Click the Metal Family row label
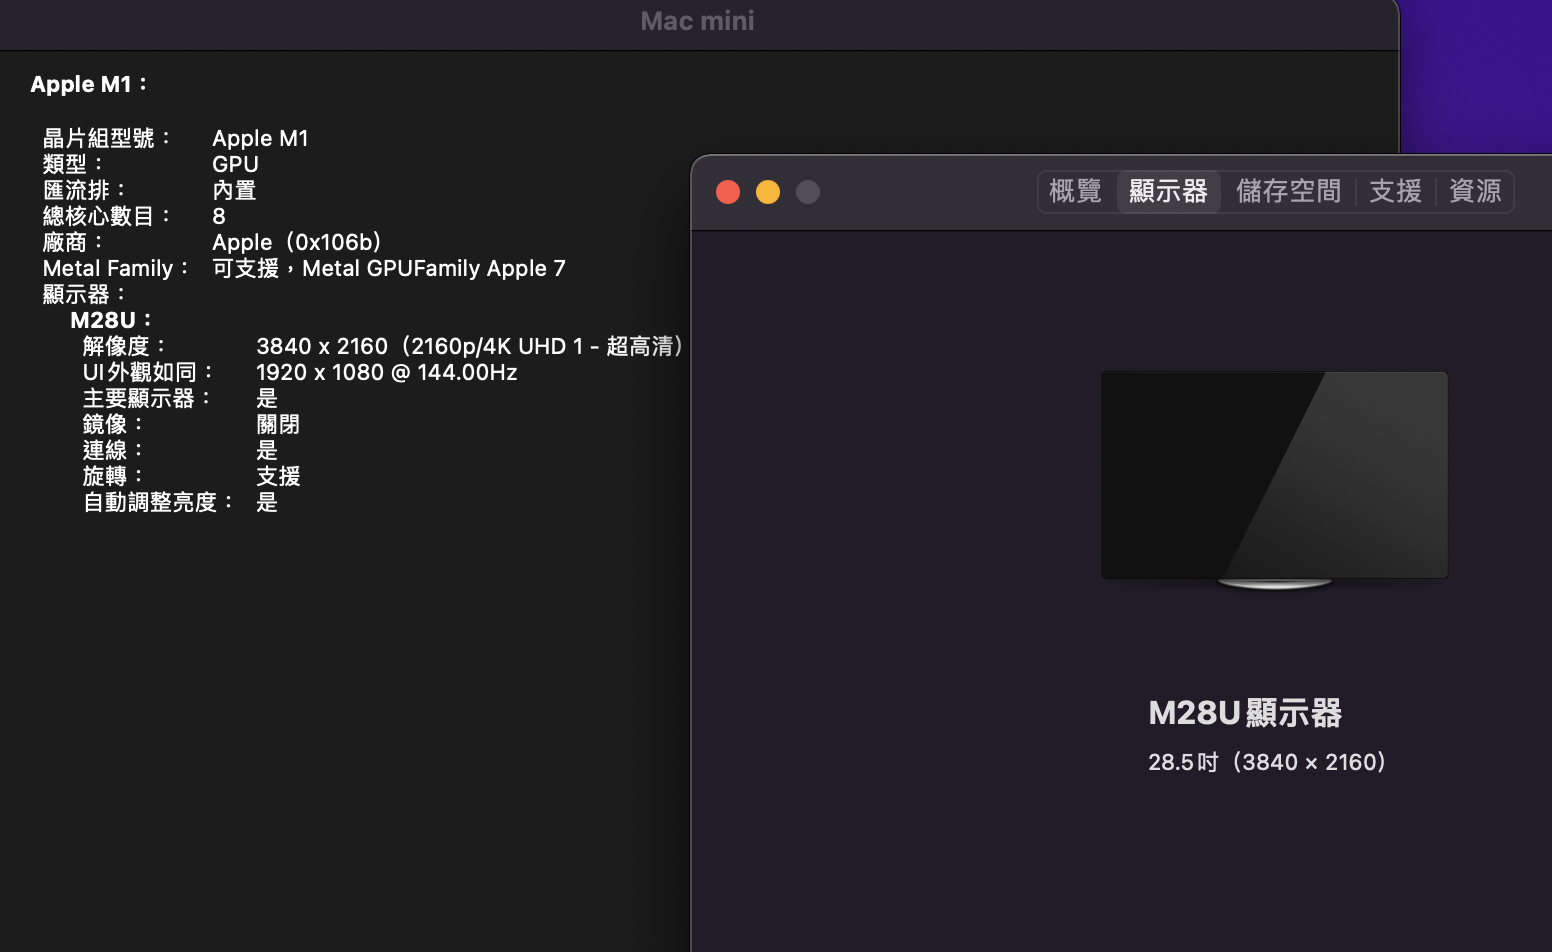This screenshot has height=952, width=1552. 116,268
